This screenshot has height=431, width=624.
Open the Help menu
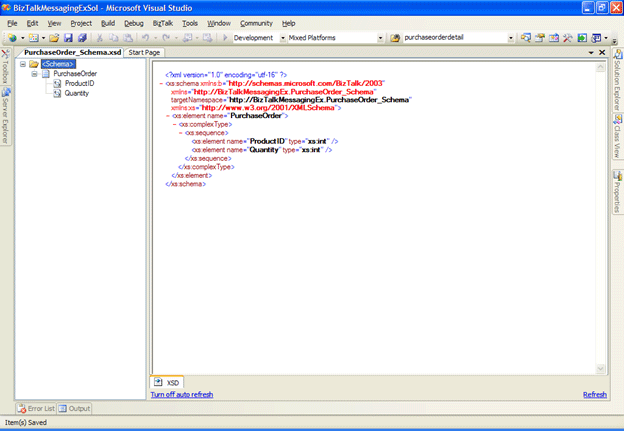tap(289, 23)
